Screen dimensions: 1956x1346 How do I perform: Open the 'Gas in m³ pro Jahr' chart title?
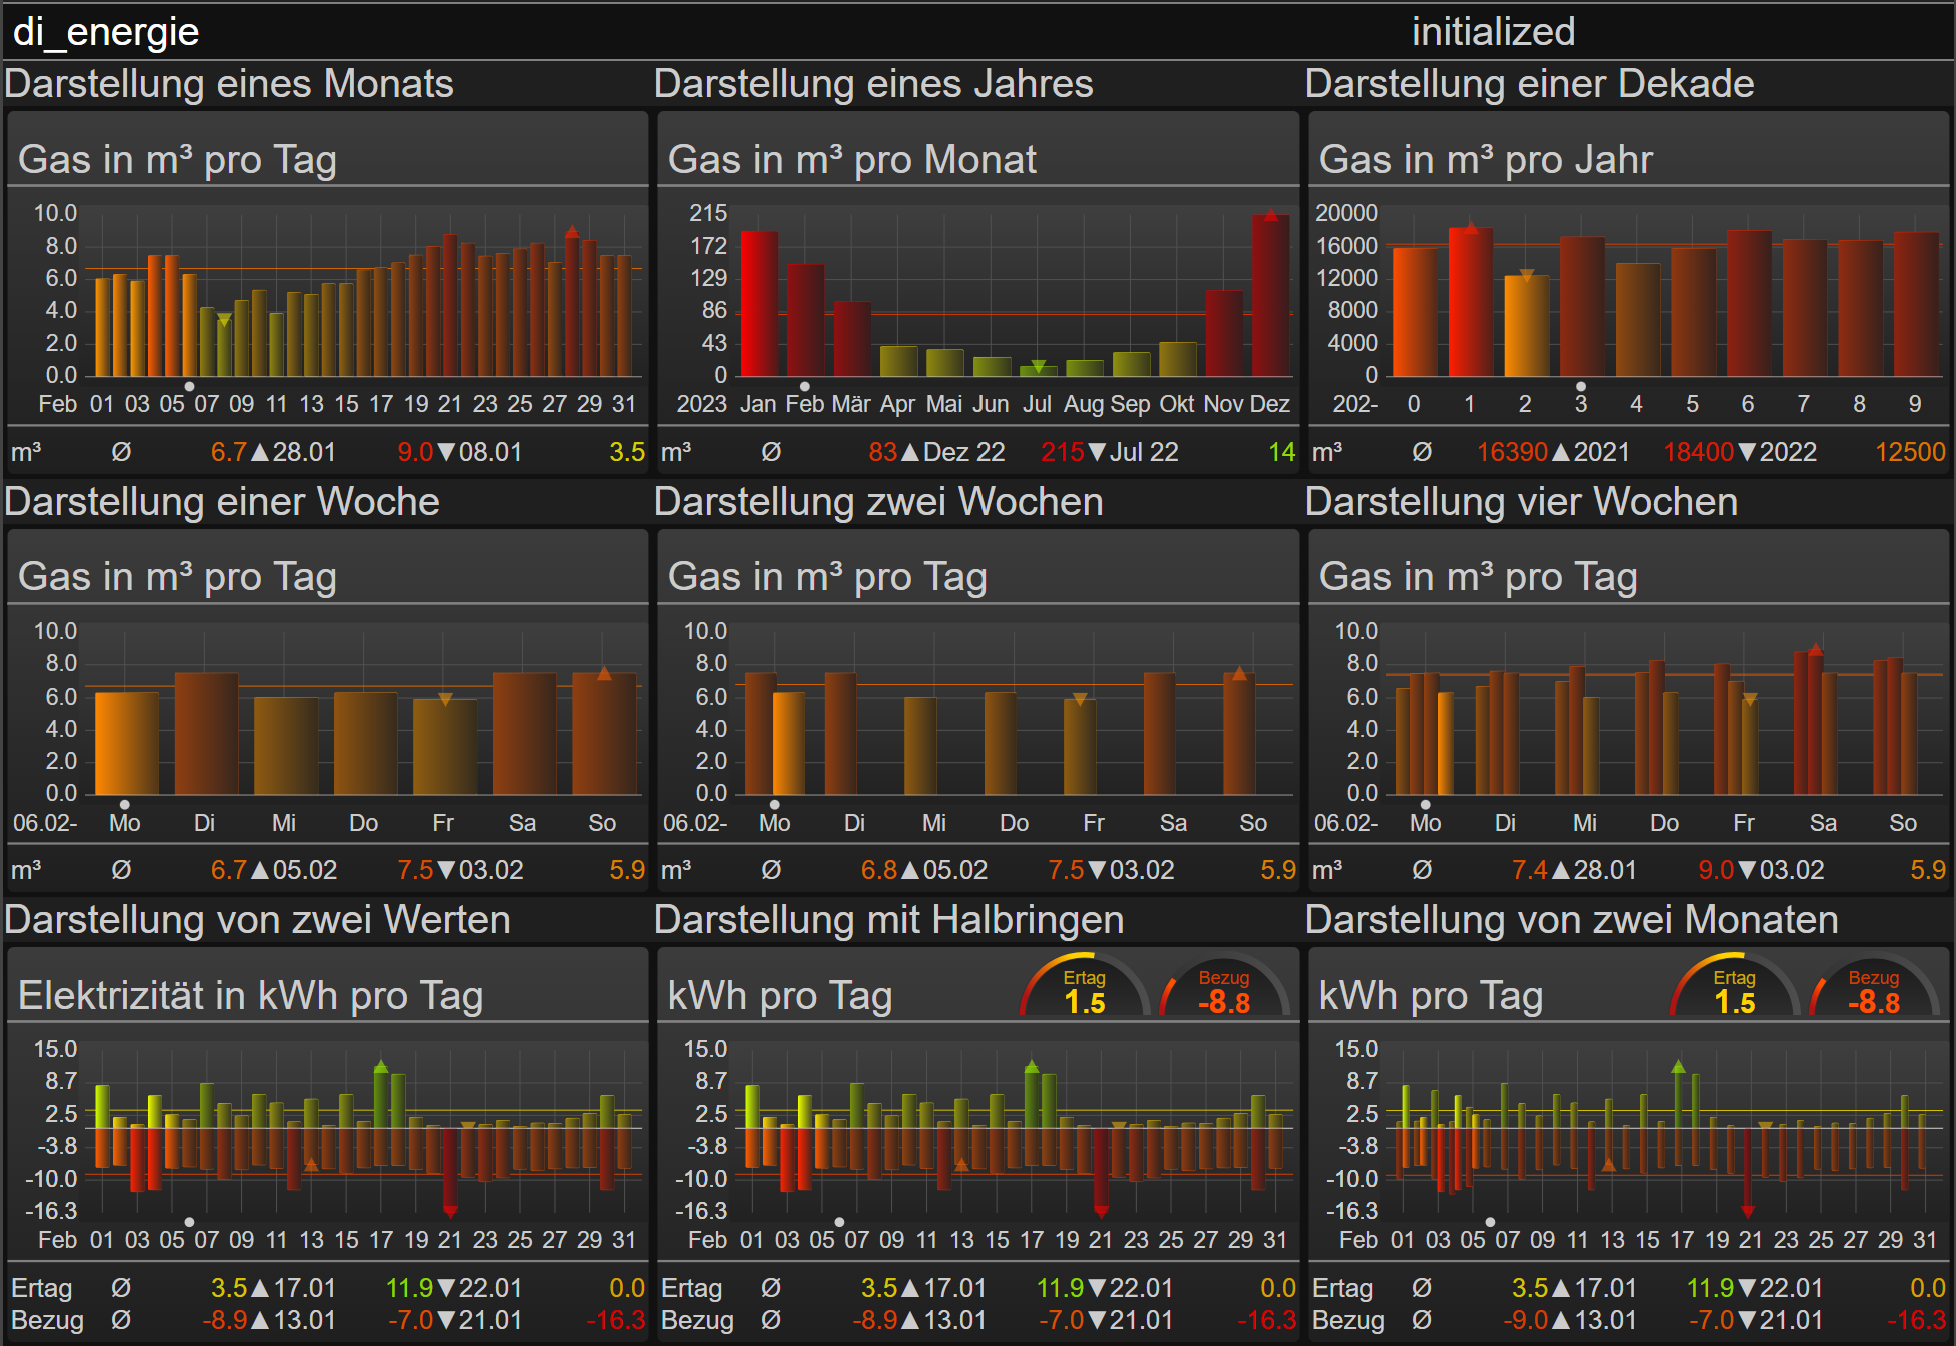tap(1485, 159)
